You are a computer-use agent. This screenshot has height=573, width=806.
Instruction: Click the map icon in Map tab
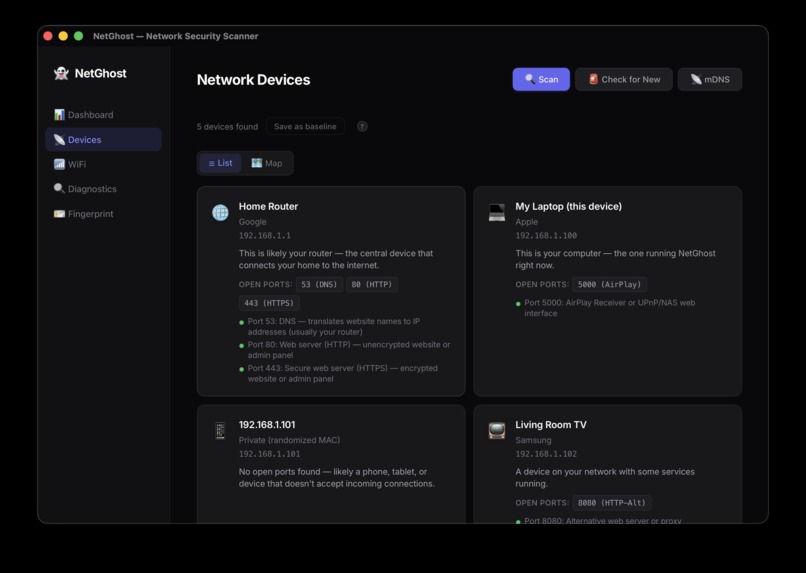coord(257,163)
